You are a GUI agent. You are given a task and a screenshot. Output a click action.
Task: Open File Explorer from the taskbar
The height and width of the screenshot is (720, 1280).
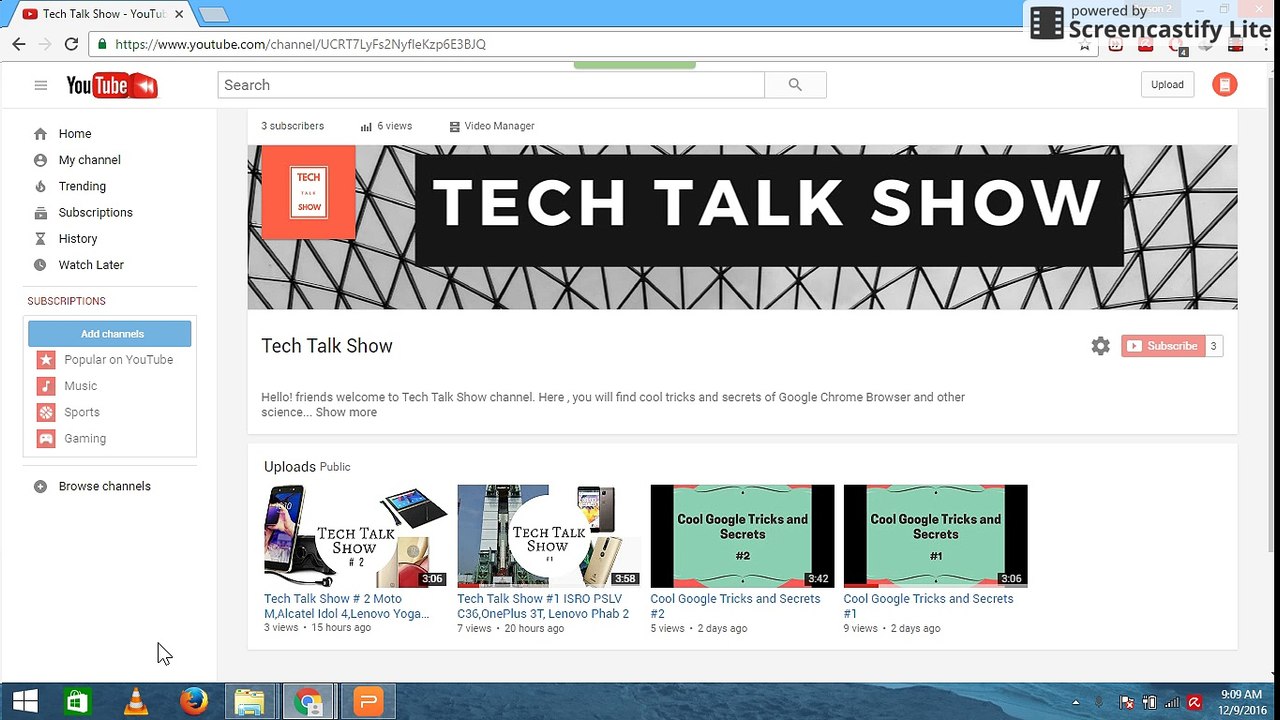coord(250,702)
